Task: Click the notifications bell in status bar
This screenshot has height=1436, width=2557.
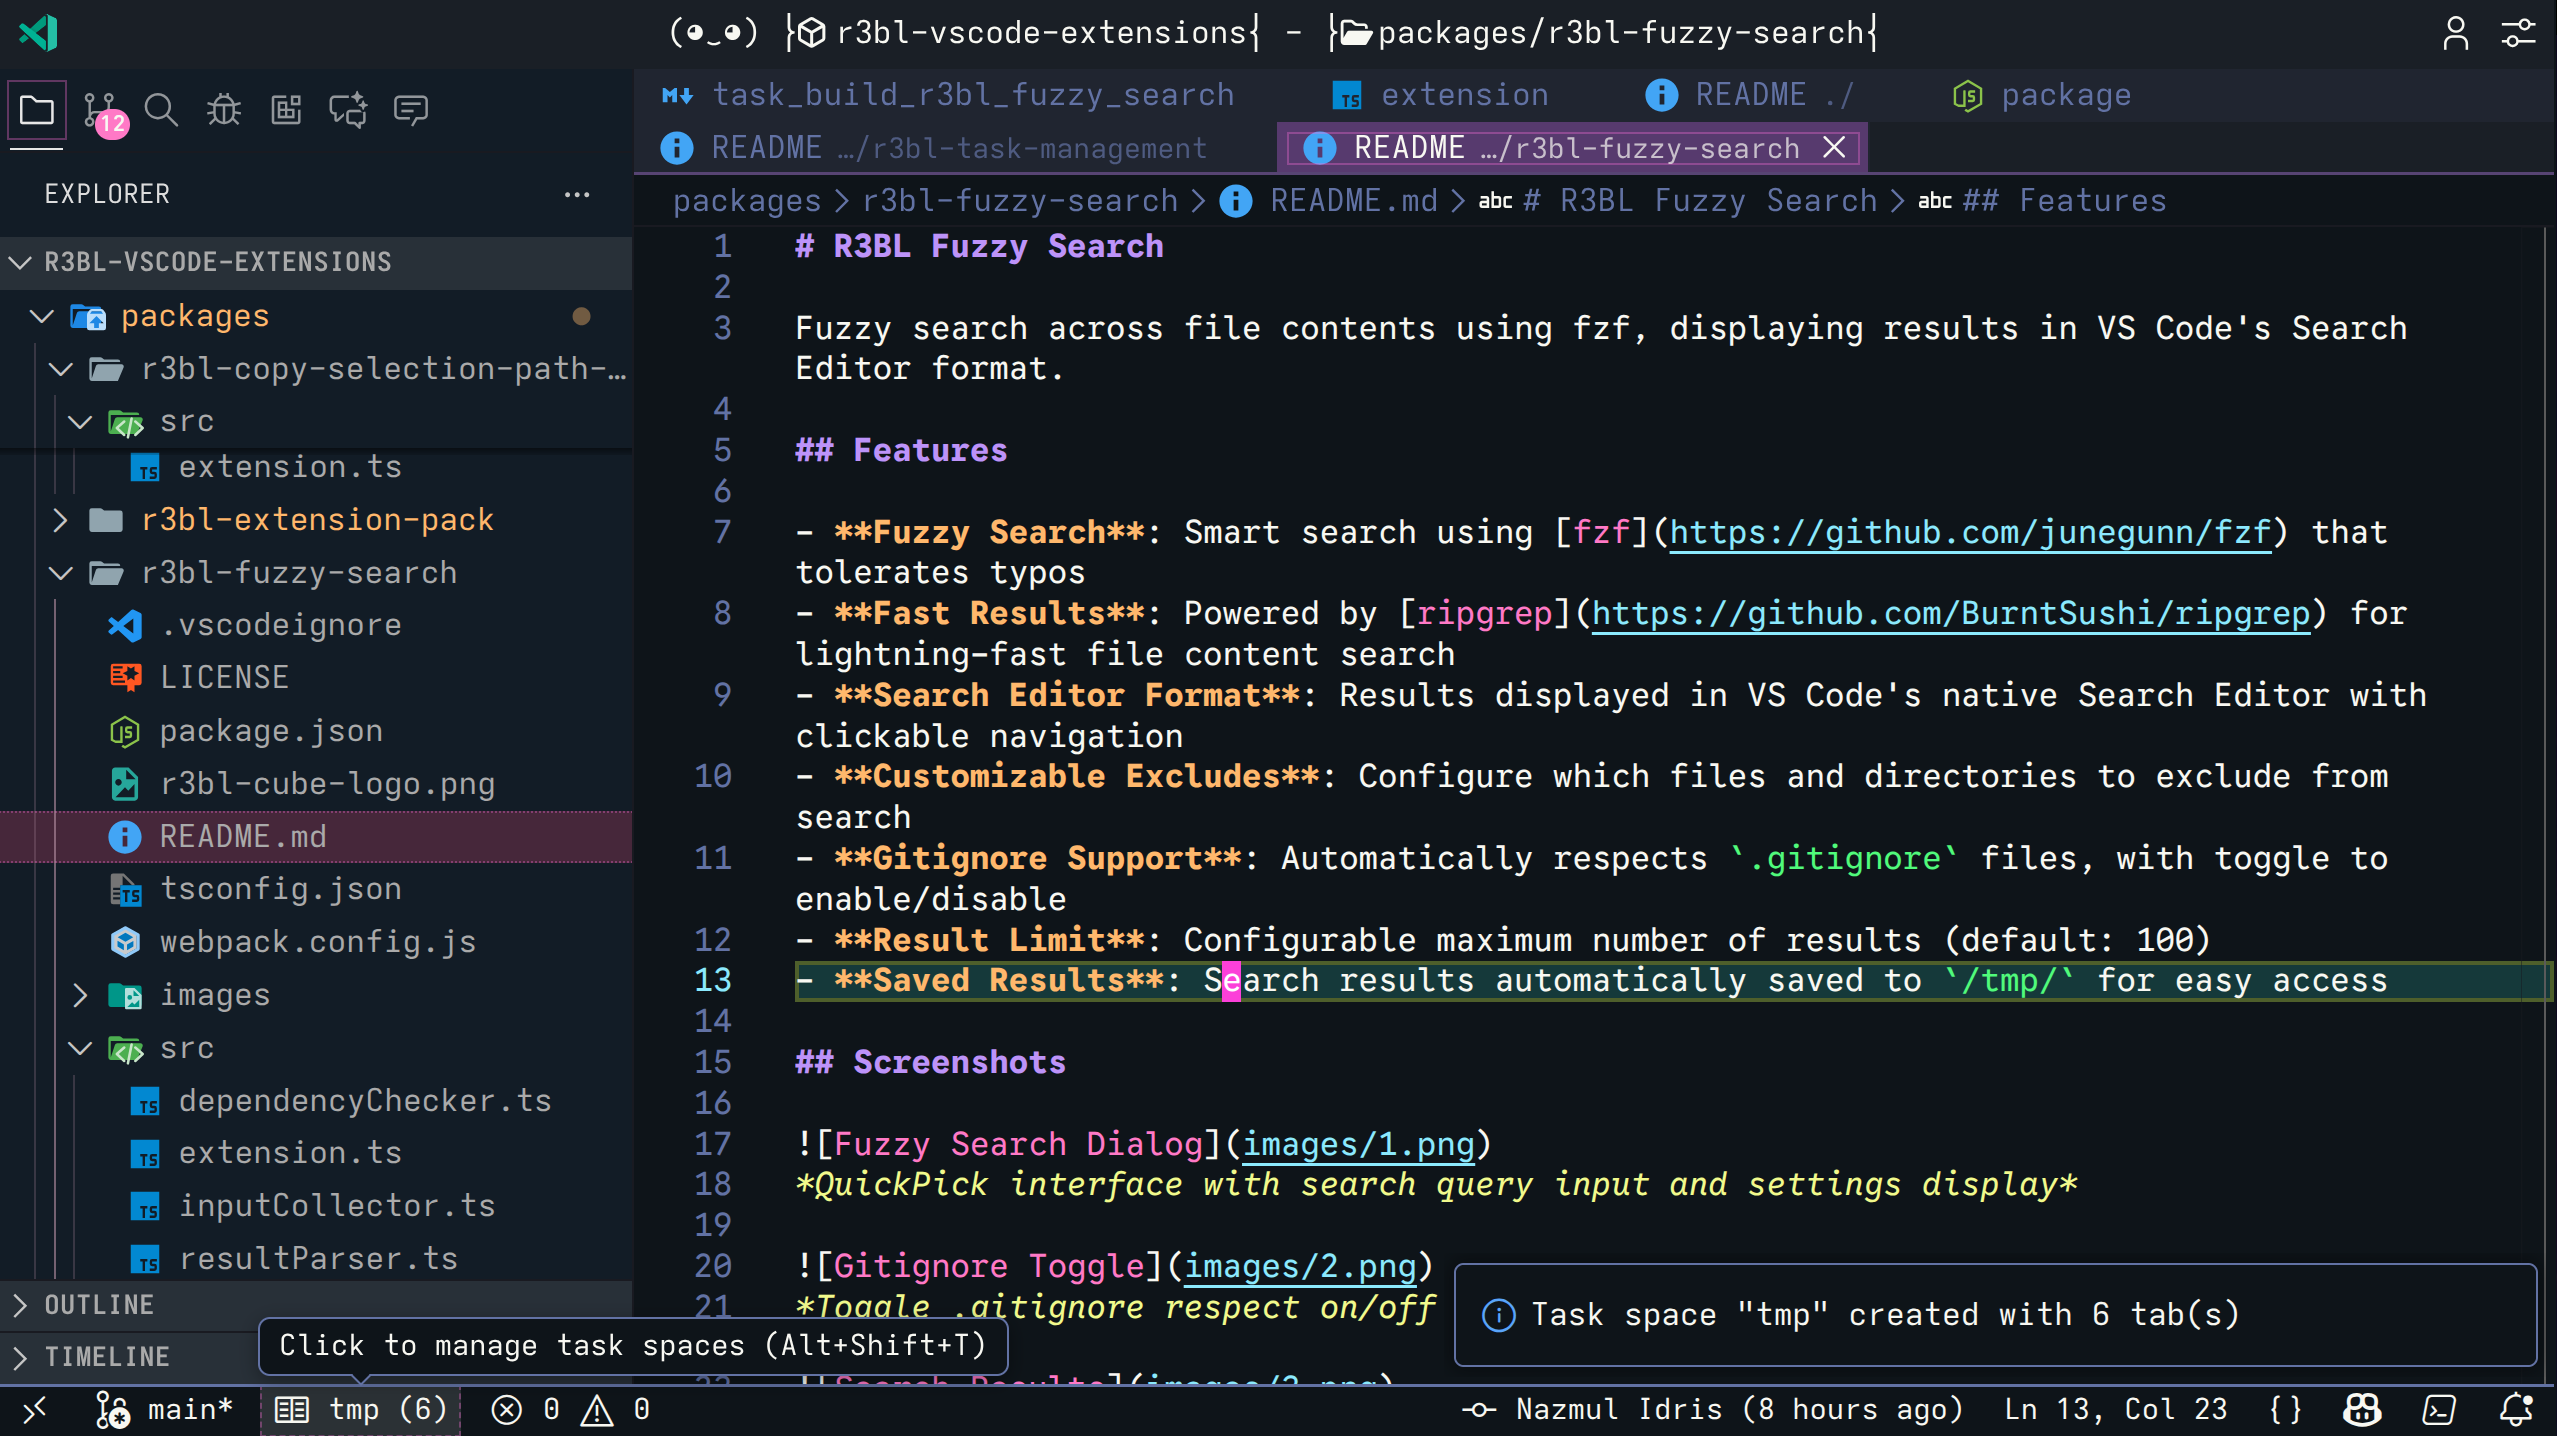Action: (2515, 1410)
